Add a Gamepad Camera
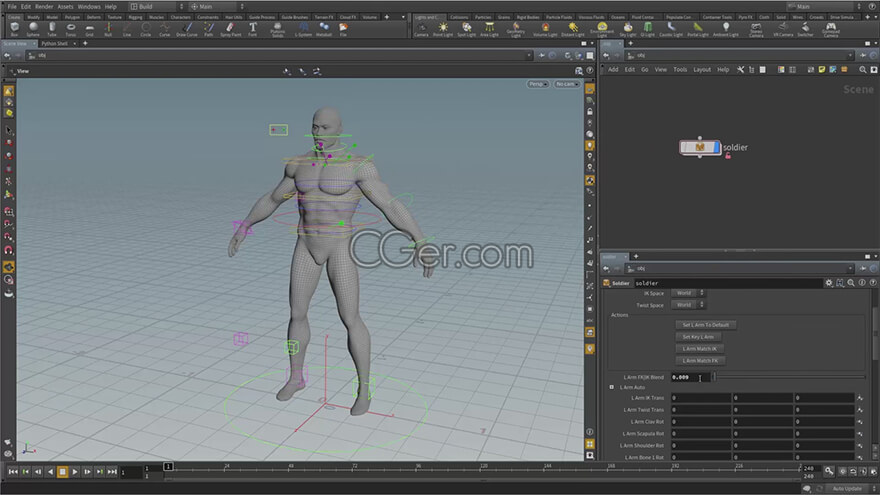880x495 pixels. 831,29
